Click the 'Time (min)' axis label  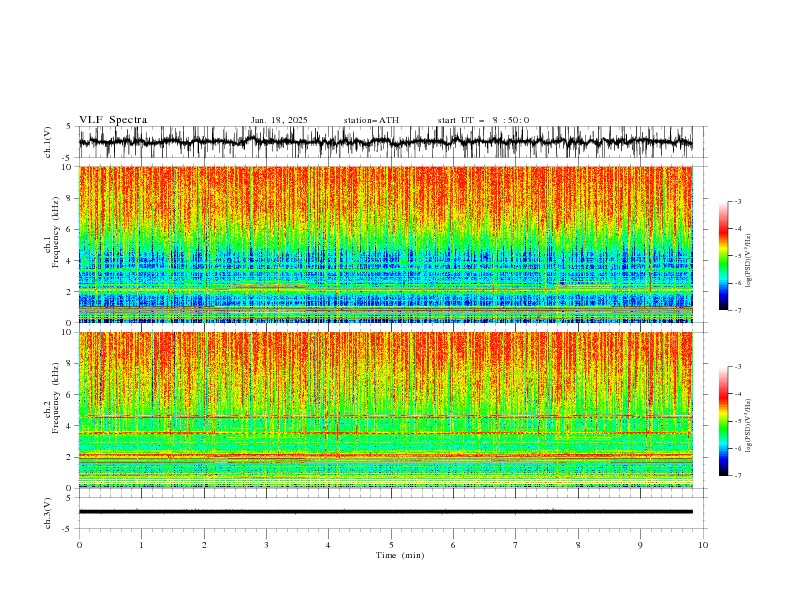point(400,555)
